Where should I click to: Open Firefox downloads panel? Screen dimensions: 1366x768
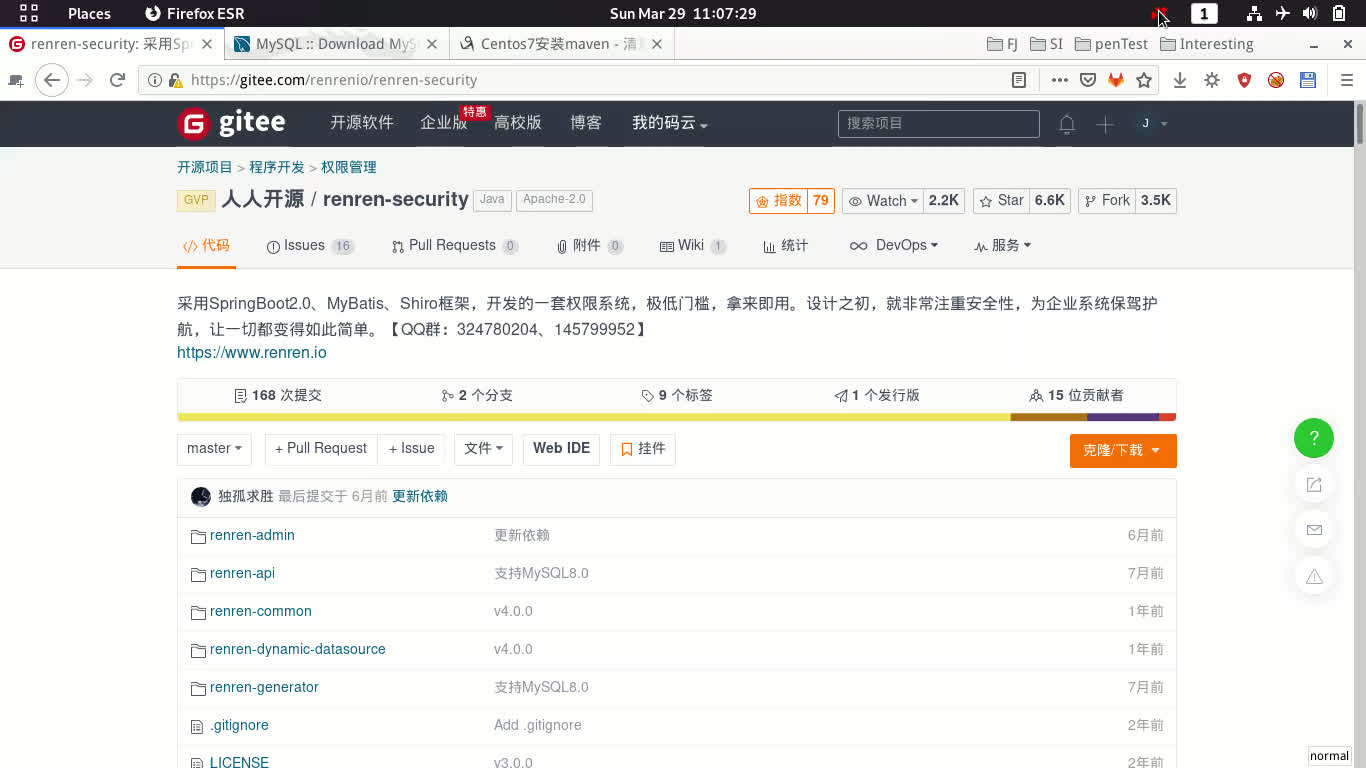point(1180,80)
